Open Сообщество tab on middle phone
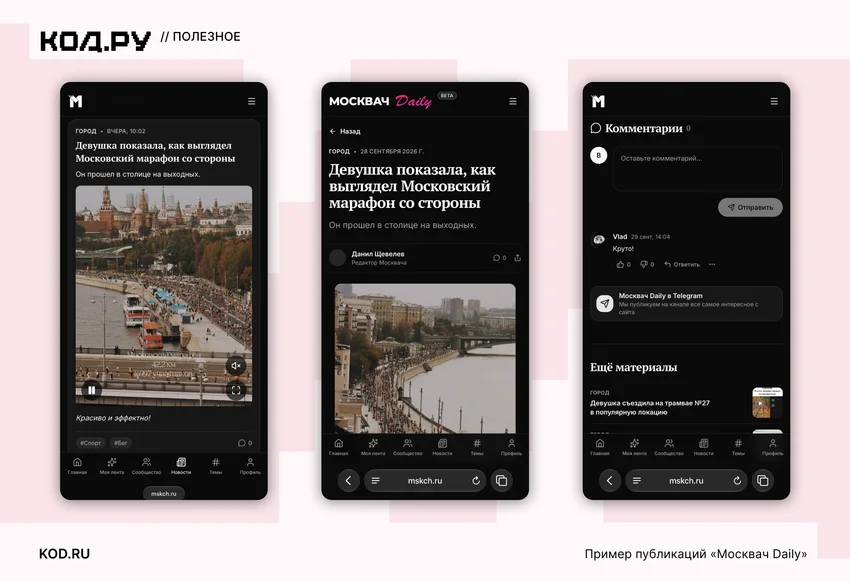 (408, 447)
